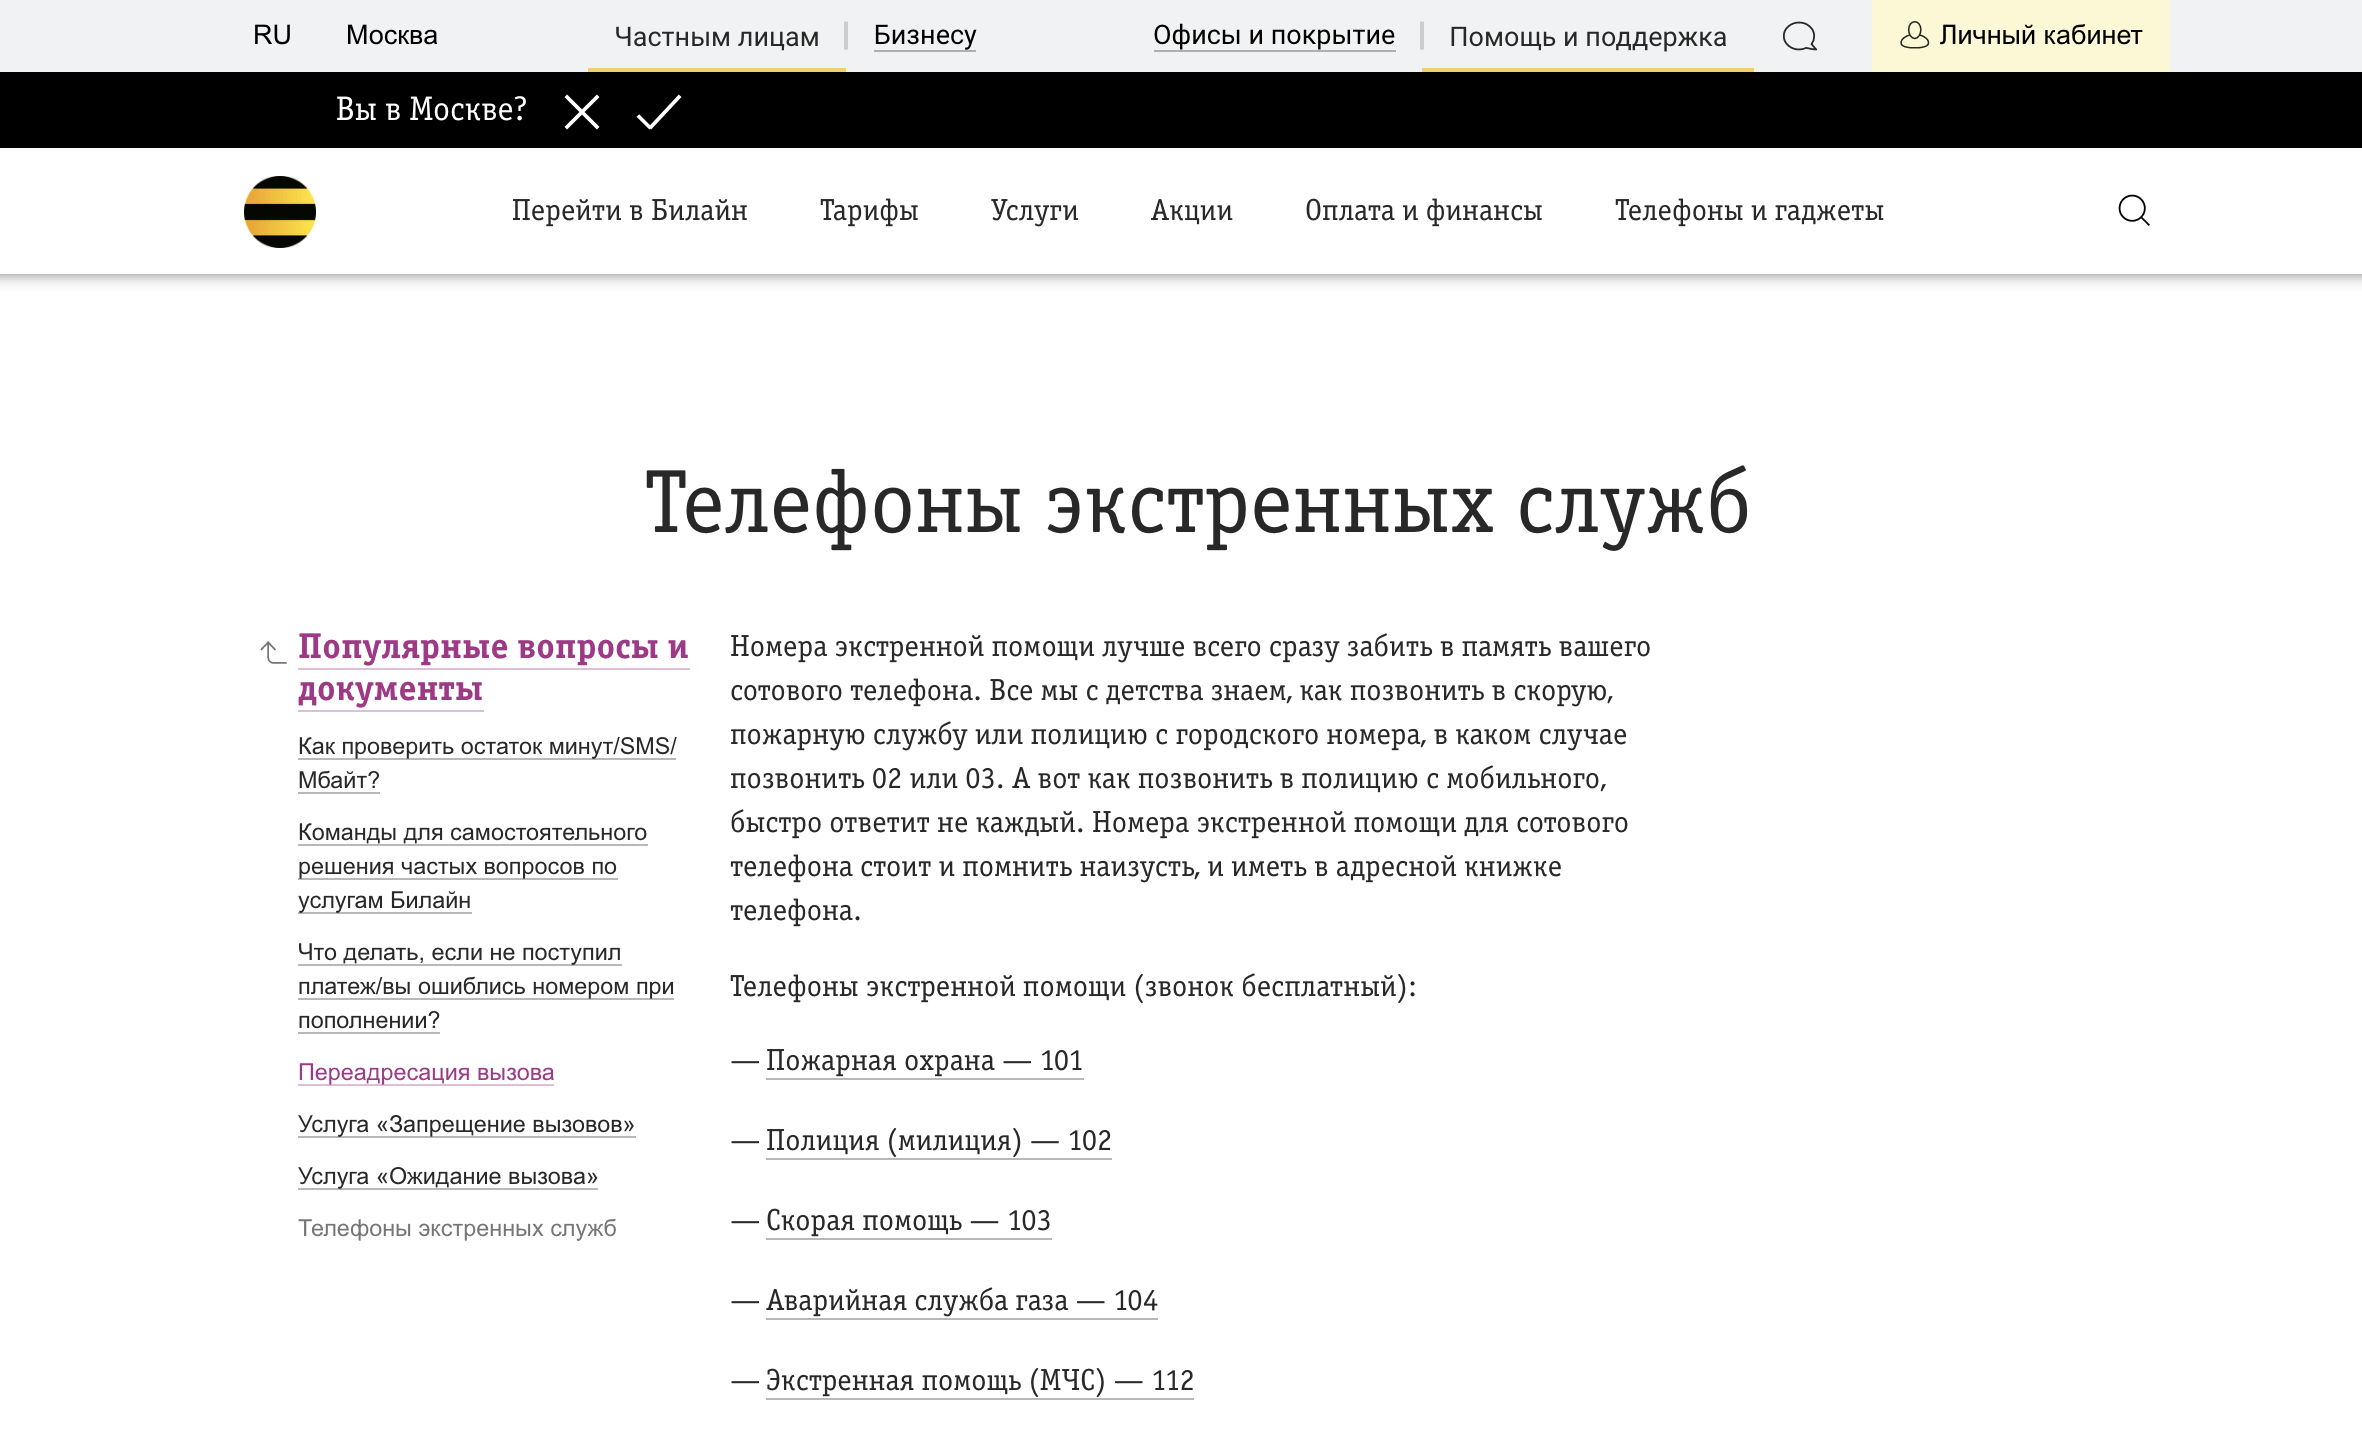Open Экстренная помощь (МЧС) — 112 link
The image size is (2362, 1432).
tap(978, 1380)
